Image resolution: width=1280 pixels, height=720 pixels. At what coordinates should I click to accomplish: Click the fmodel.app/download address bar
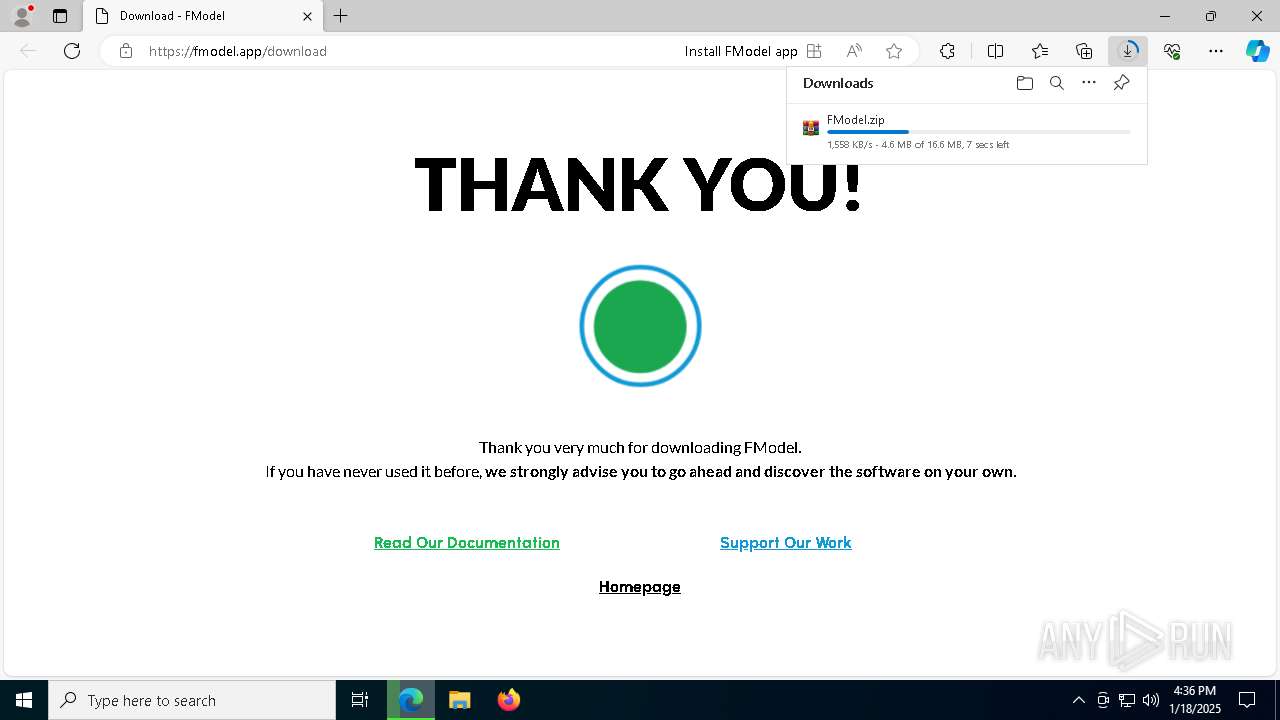click(x=238, y=51)
